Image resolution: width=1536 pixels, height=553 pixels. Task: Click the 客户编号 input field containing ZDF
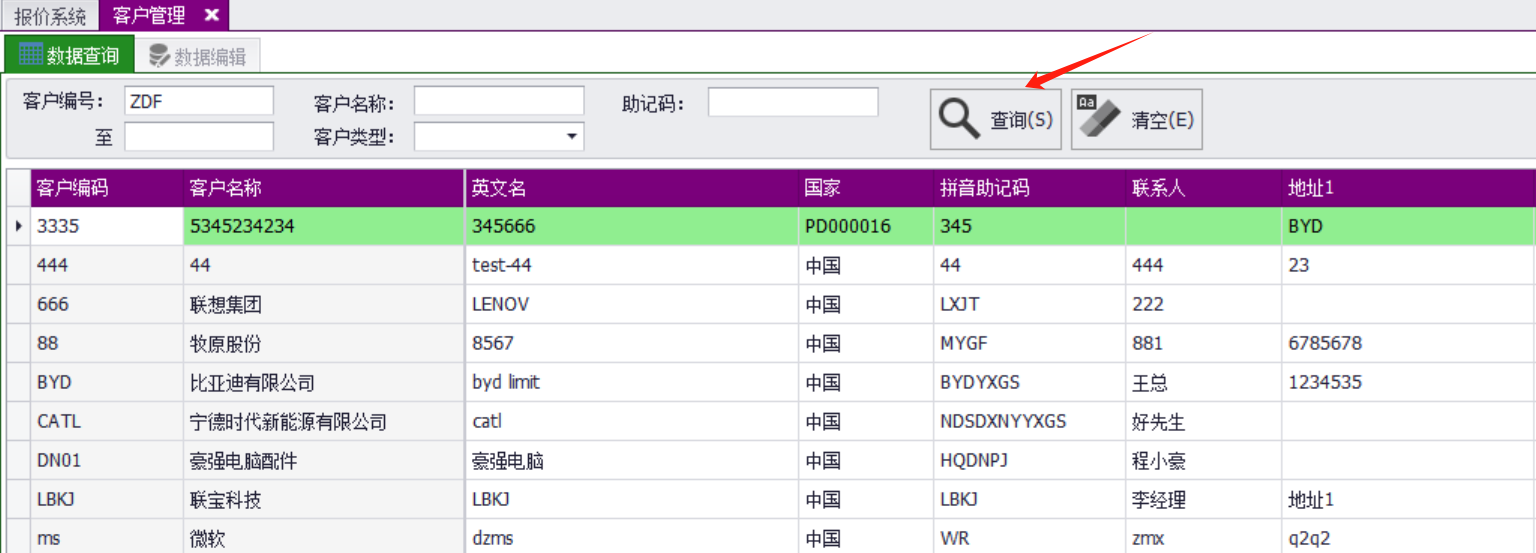[x=198, y=101]
